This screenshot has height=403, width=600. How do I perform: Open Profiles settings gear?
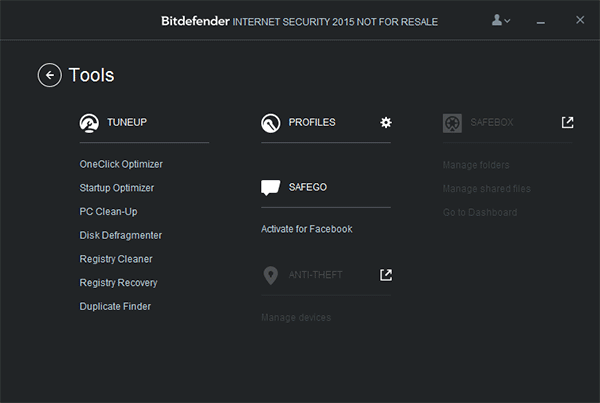386,122
